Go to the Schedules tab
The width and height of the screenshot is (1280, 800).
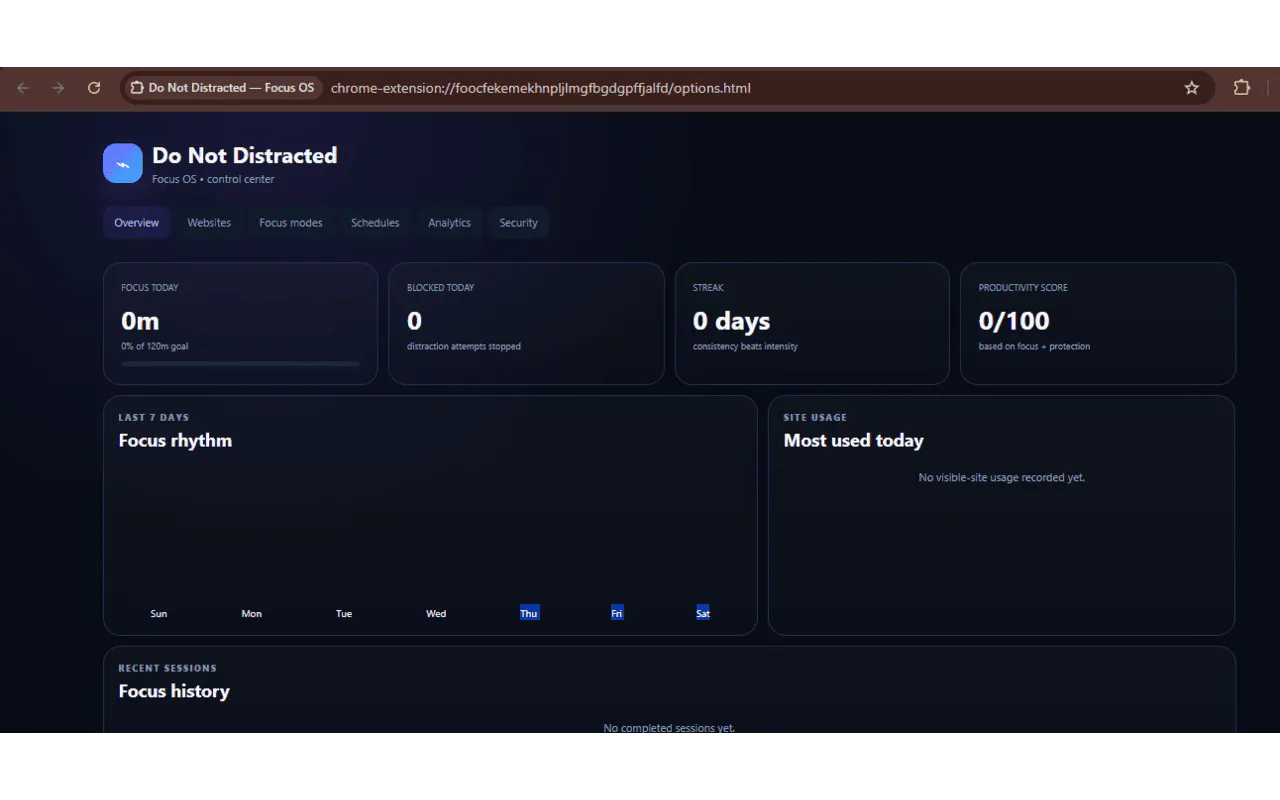(x=375, y=223)
